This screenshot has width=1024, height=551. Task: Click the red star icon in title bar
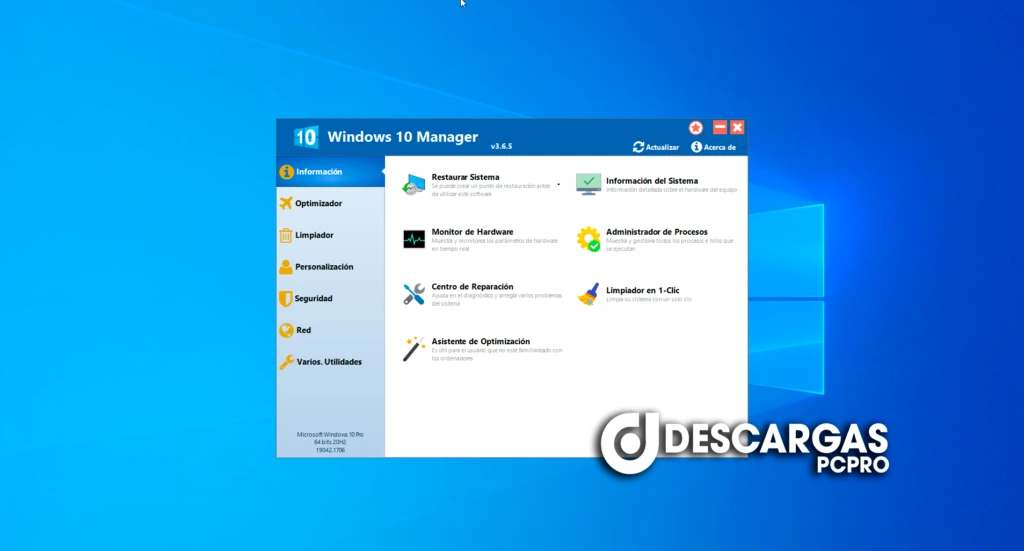(696, 128)
